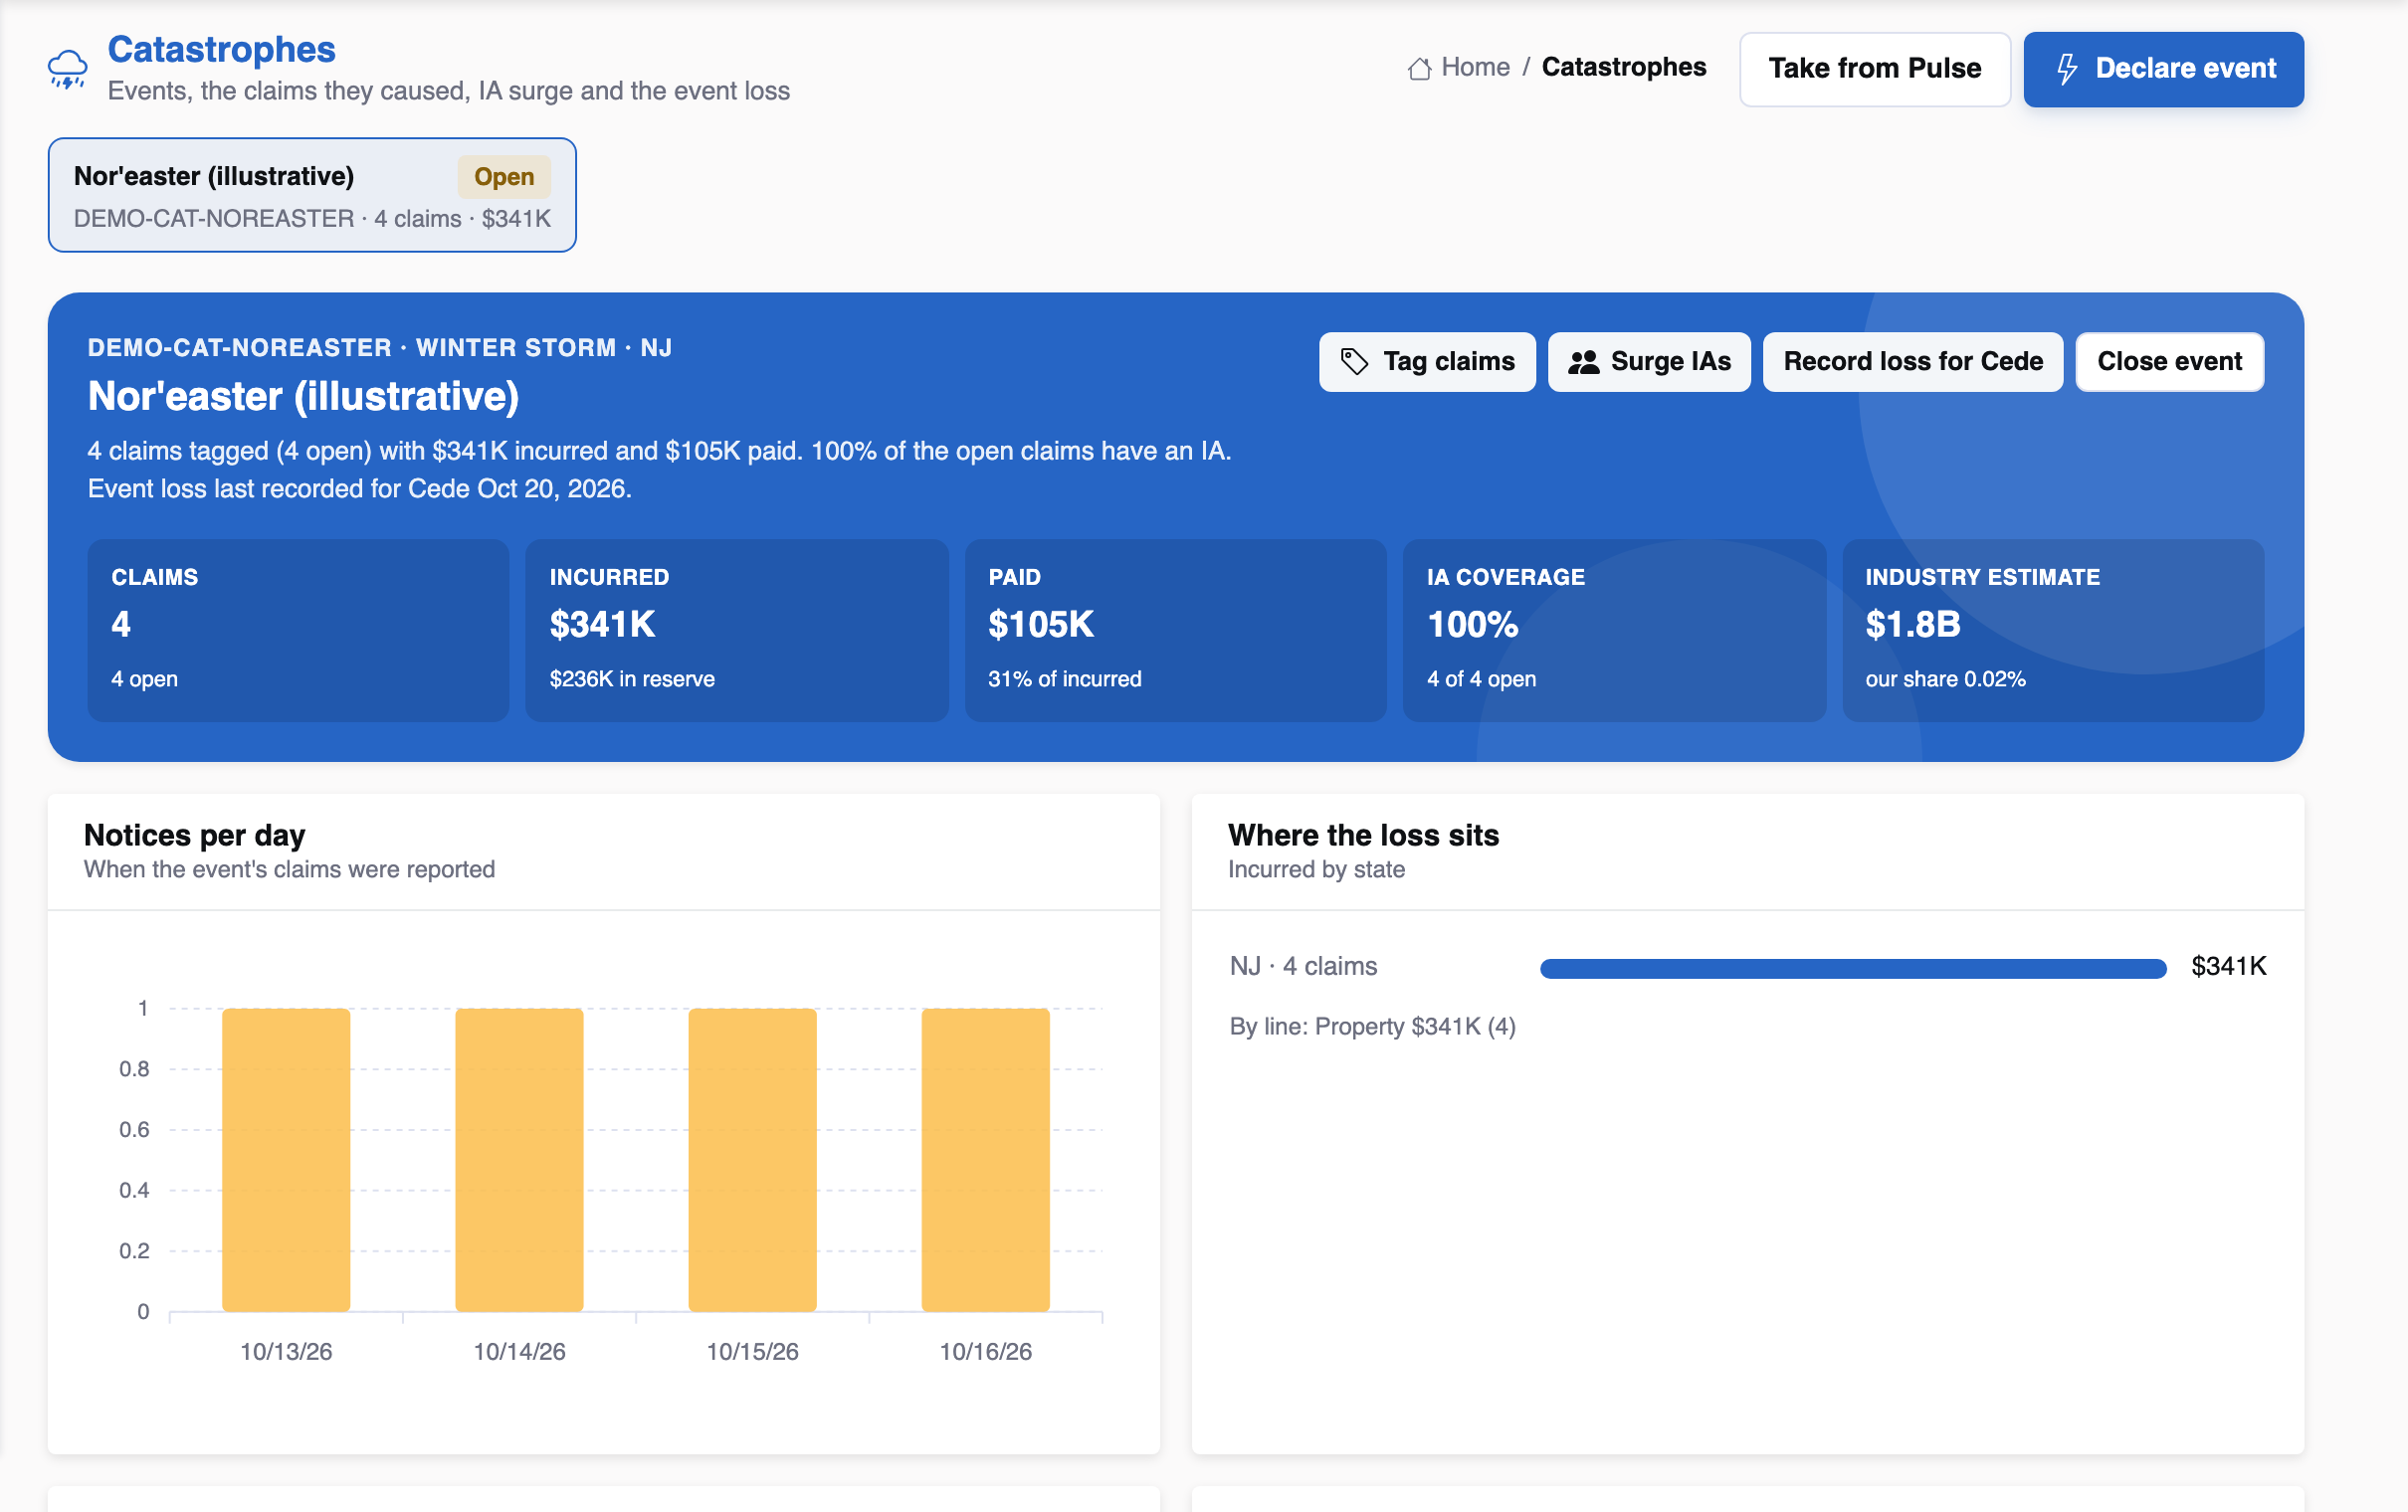Click '4 of 4 open' text
Image resolution: width=2408 pixels, height=1512 pixels.
tap(1481, 679)
